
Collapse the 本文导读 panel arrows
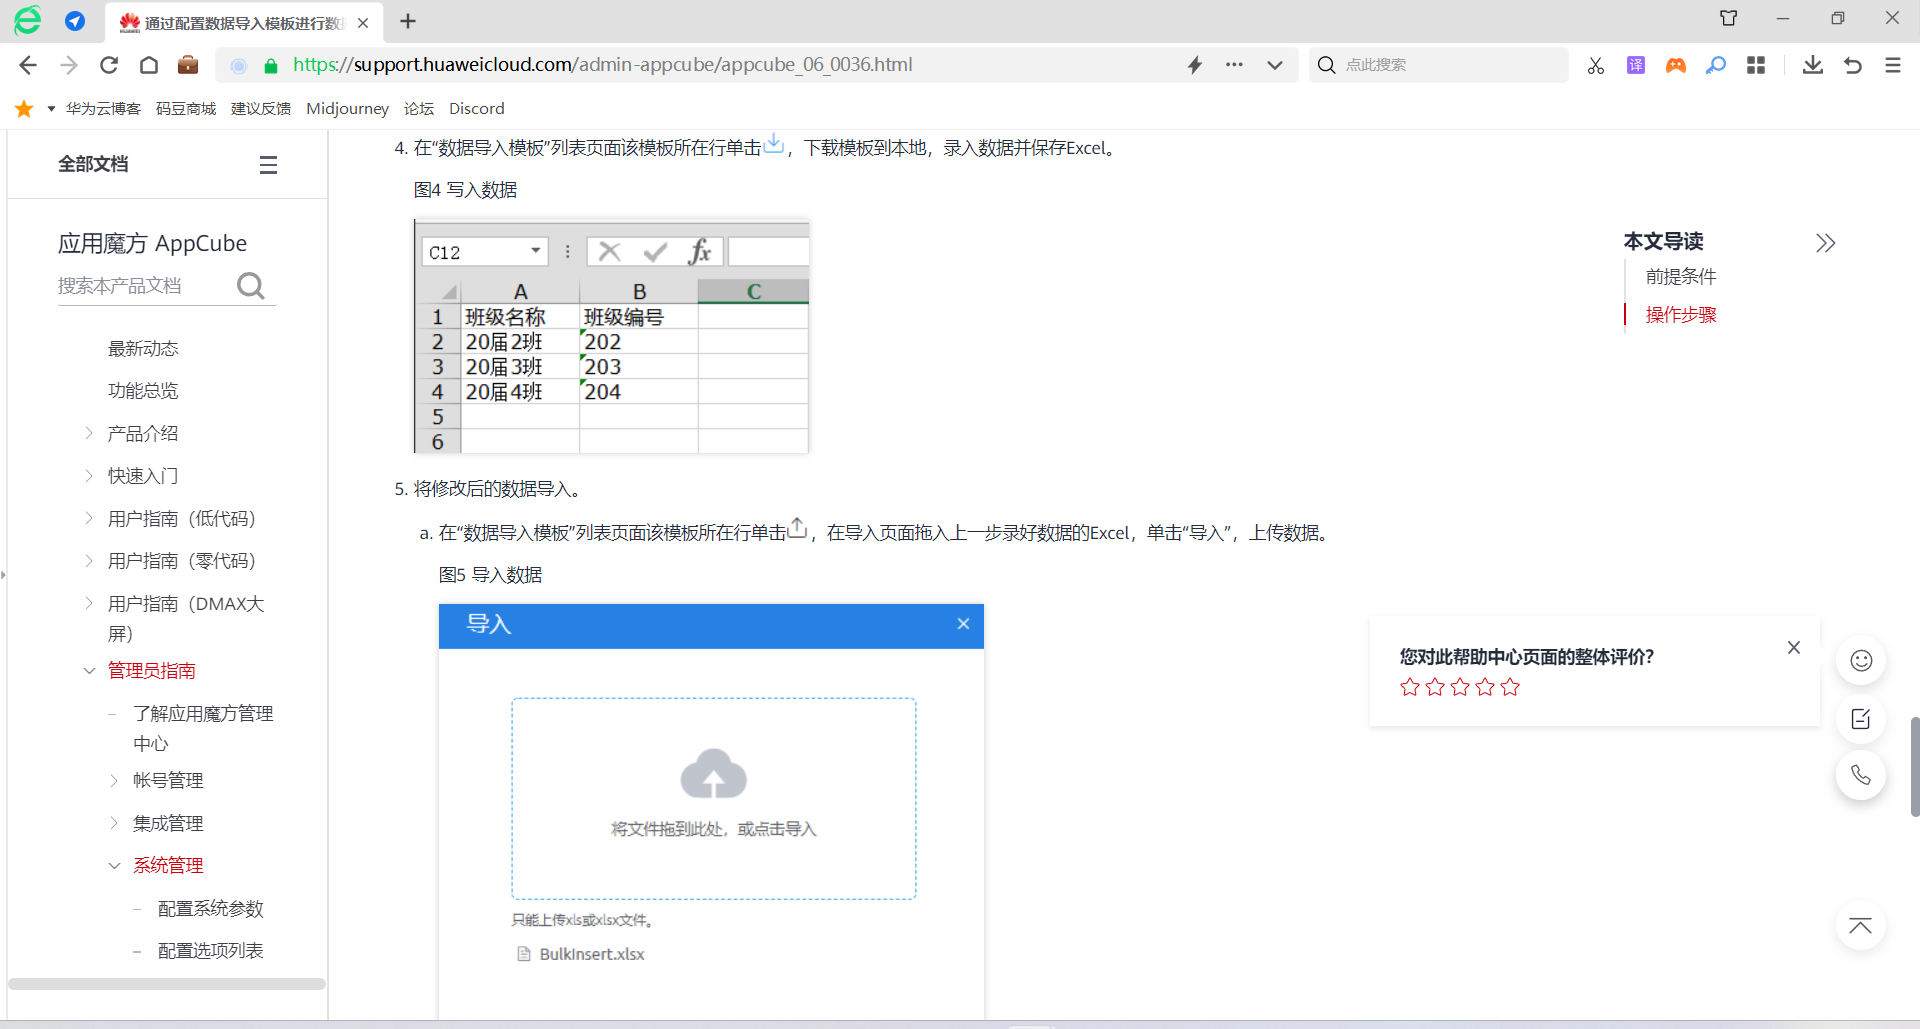(1826, 243)
